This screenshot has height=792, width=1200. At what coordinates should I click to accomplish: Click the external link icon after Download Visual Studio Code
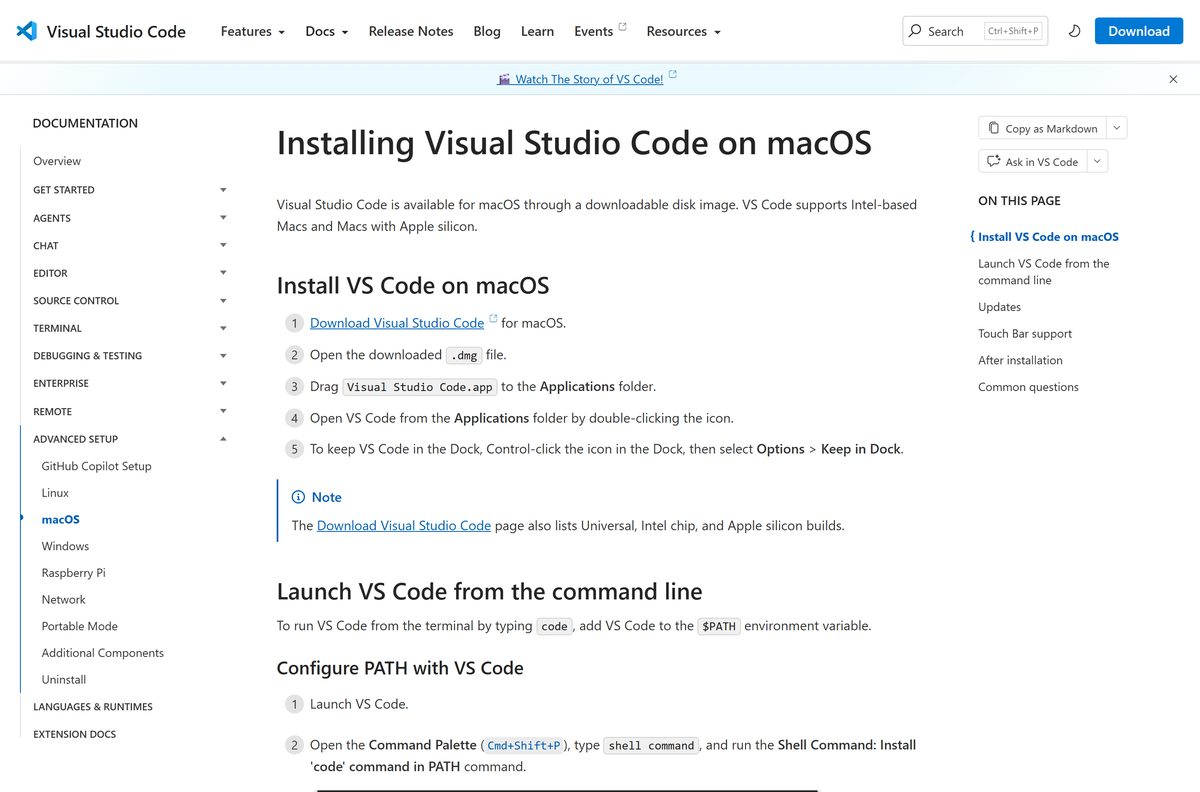tap(493, 319)
